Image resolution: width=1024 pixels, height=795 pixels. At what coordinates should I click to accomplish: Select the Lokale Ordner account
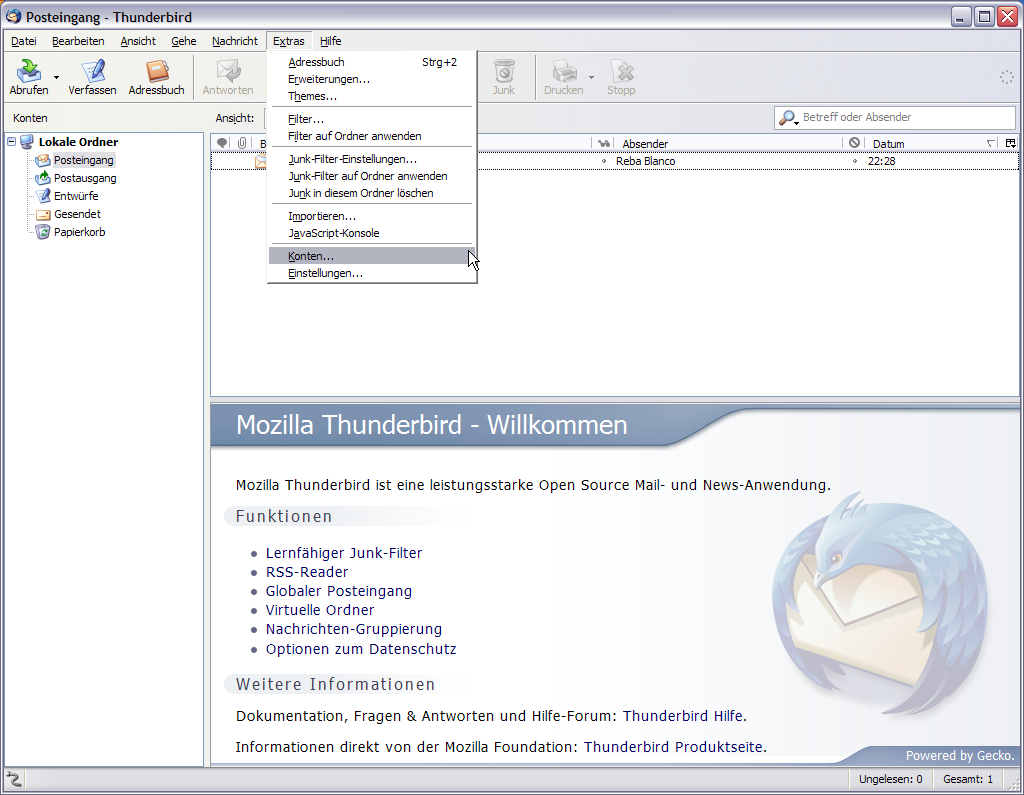point(78,142)
